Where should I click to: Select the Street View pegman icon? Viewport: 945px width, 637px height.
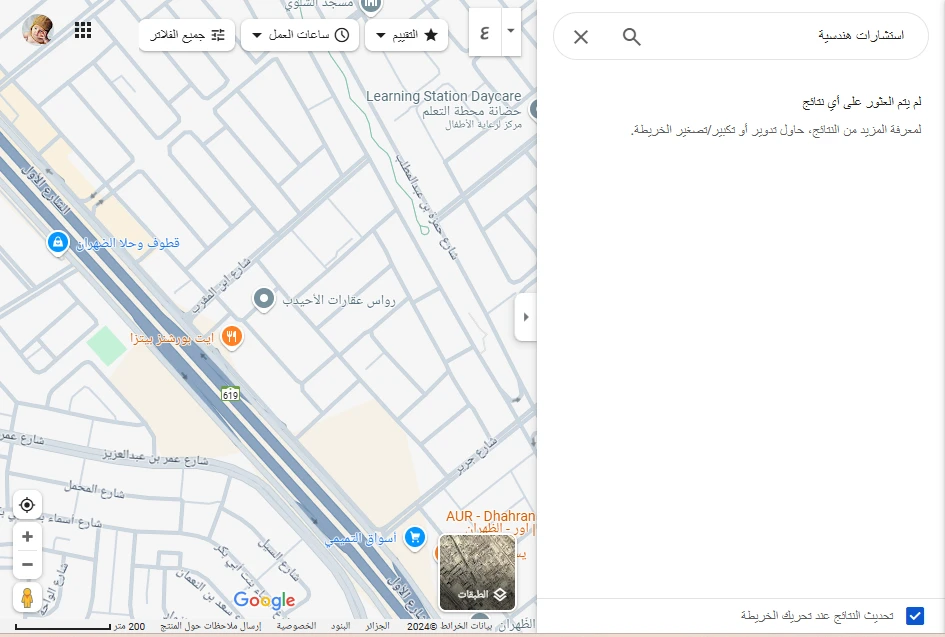click(27, 598)
